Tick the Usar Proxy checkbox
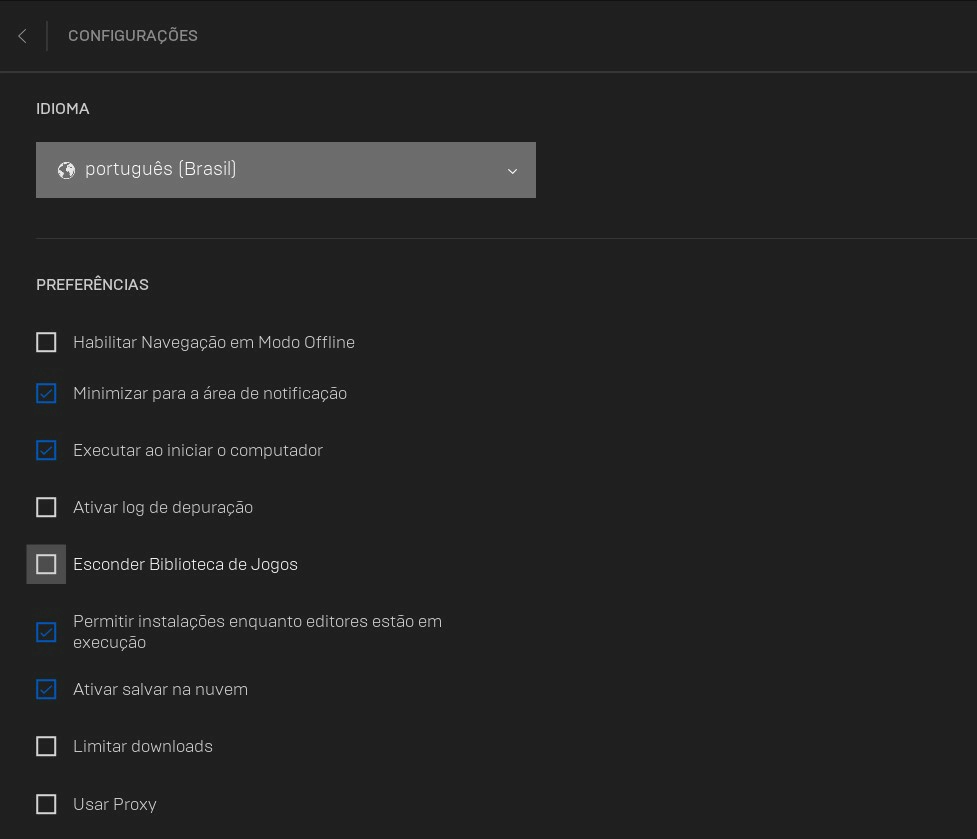Screen dimensions: 977x839 (46, 804)
